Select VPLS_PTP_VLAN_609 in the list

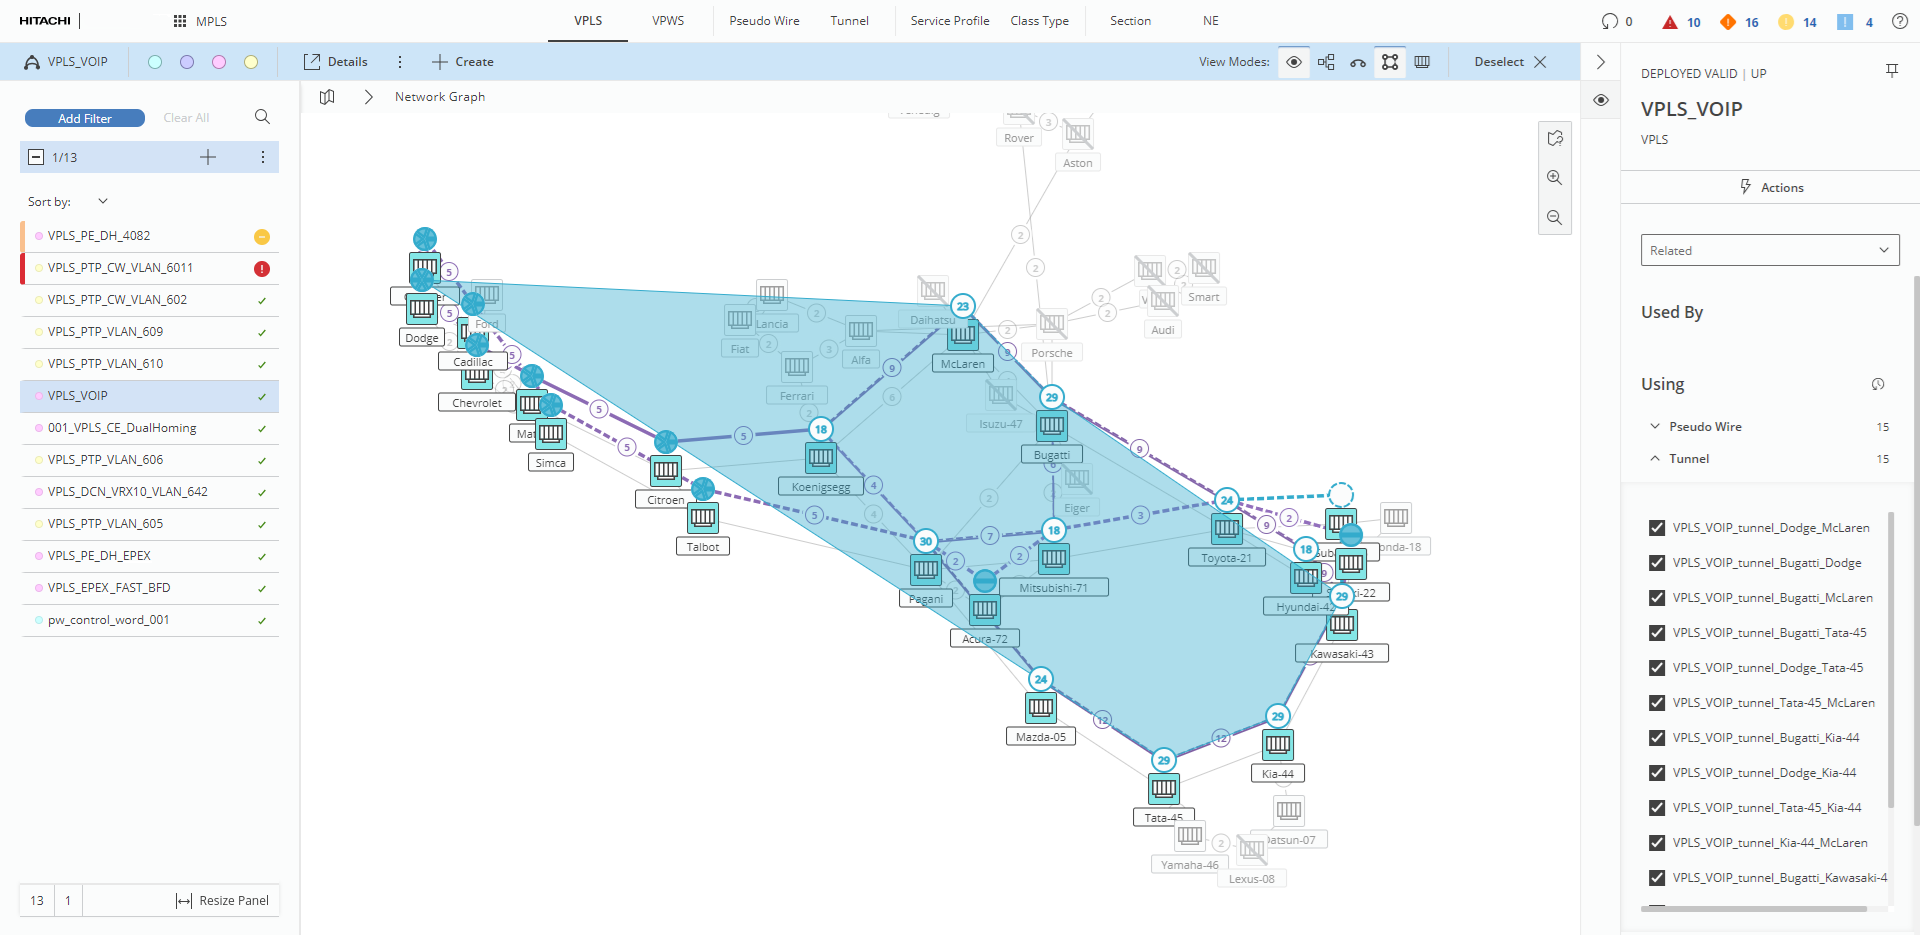click(105, 332)
